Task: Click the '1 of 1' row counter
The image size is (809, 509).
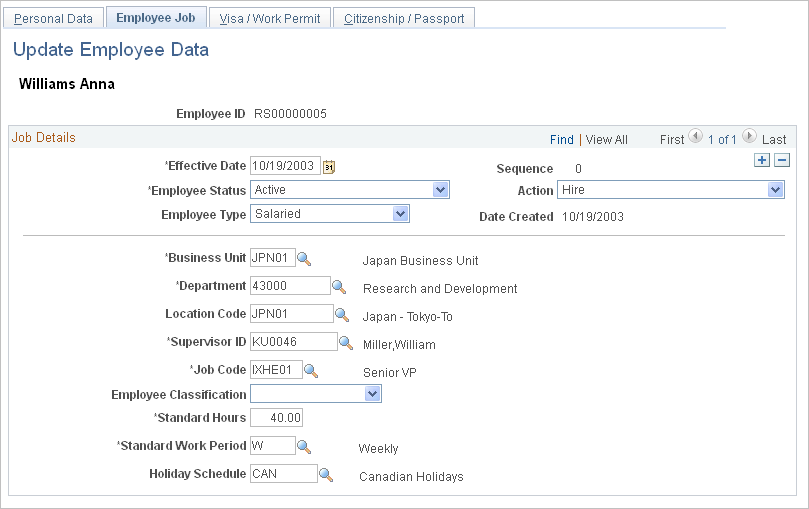Action: click(x=722, y=140)
